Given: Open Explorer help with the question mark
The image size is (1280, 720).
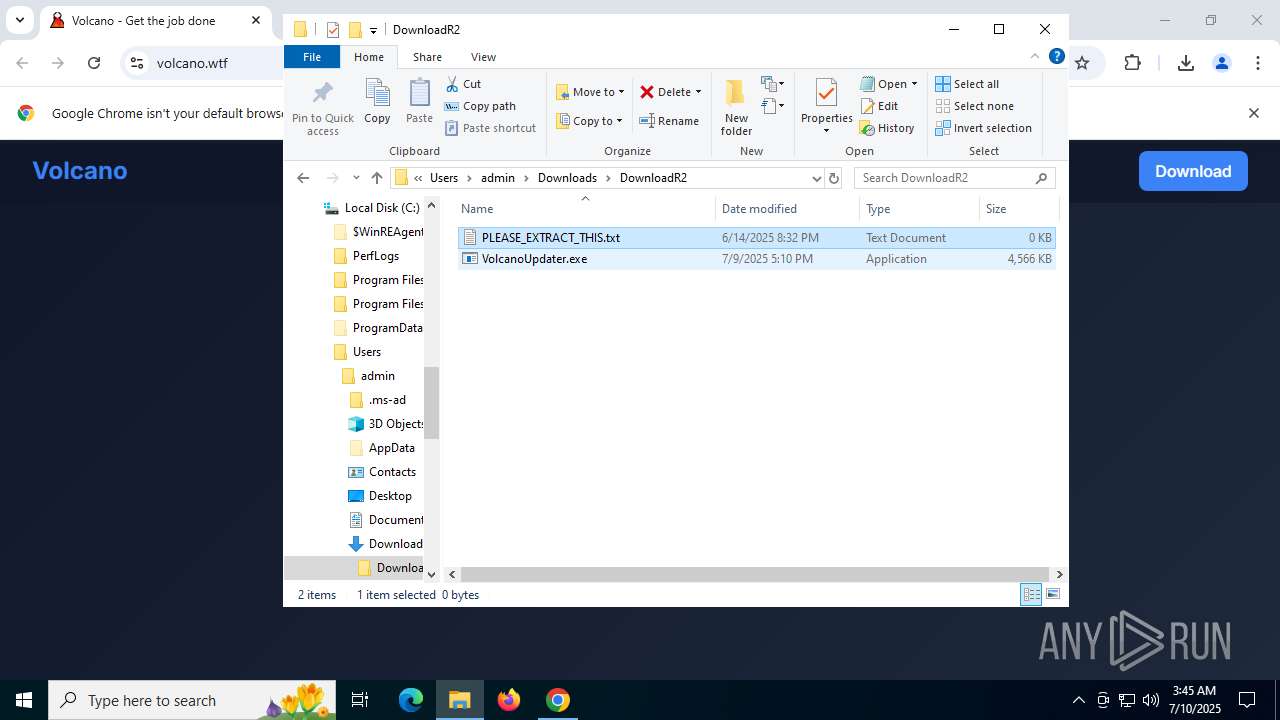Looking at the screenshot, I should click(x=1056, y=57).
